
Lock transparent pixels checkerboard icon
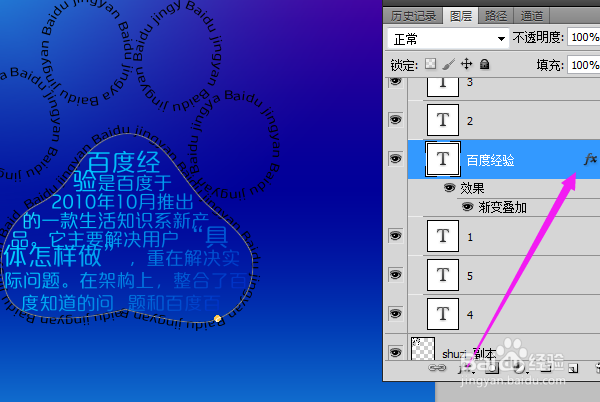coord(430,64)
